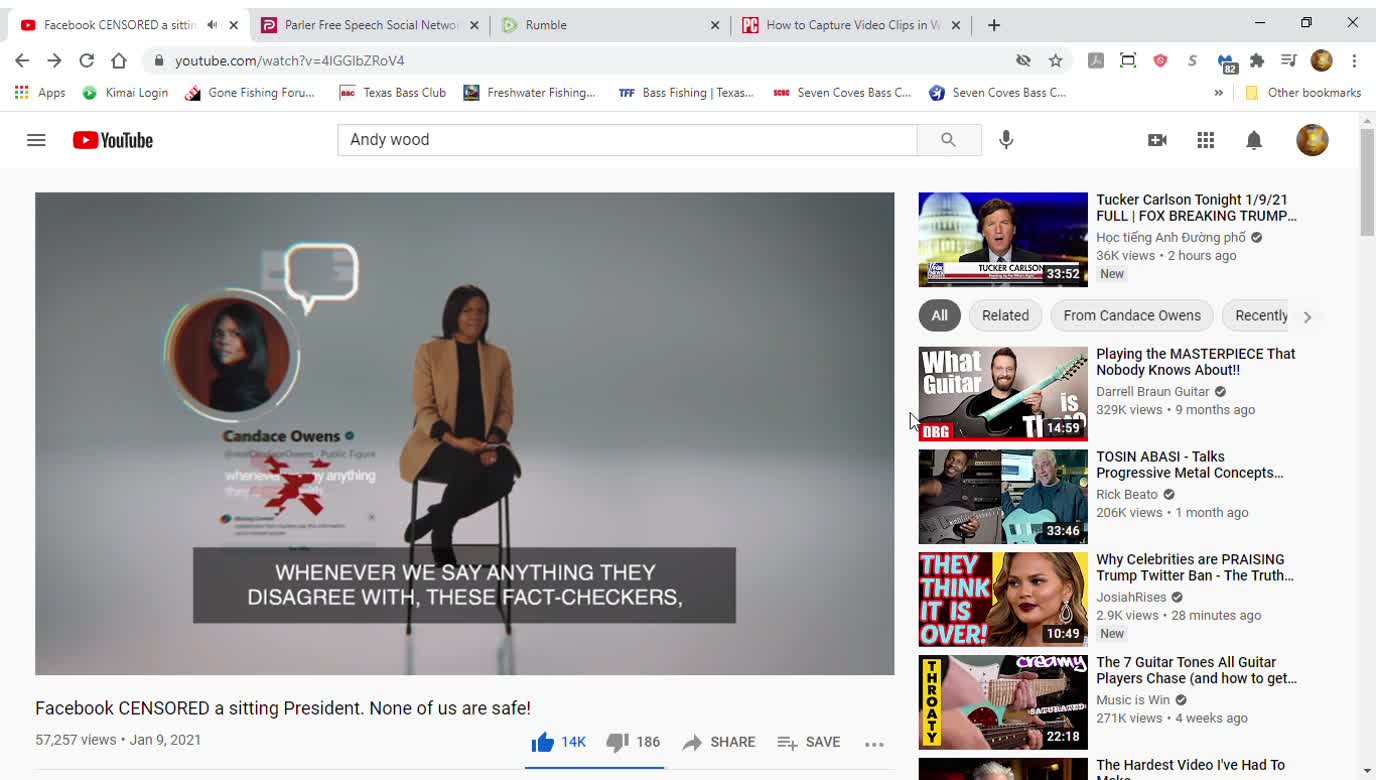Click the crossed-eye icon in address bar
This screenshot has width=1376, height=780.
coord(1023,61)
